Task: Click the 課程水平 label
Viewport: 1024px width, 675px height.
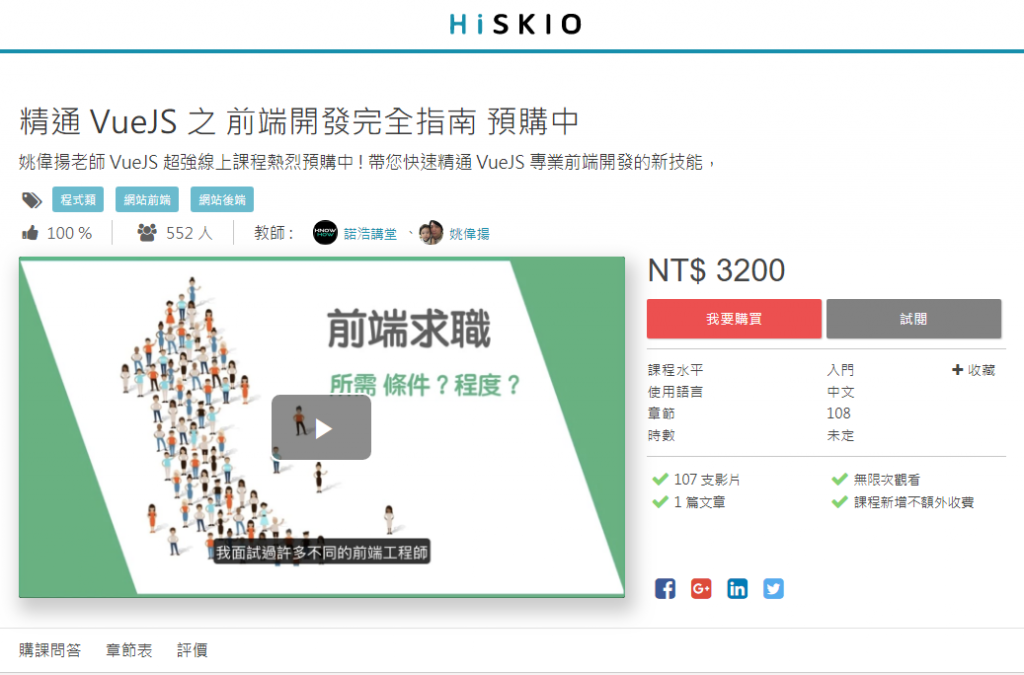Action: point(676,370)
